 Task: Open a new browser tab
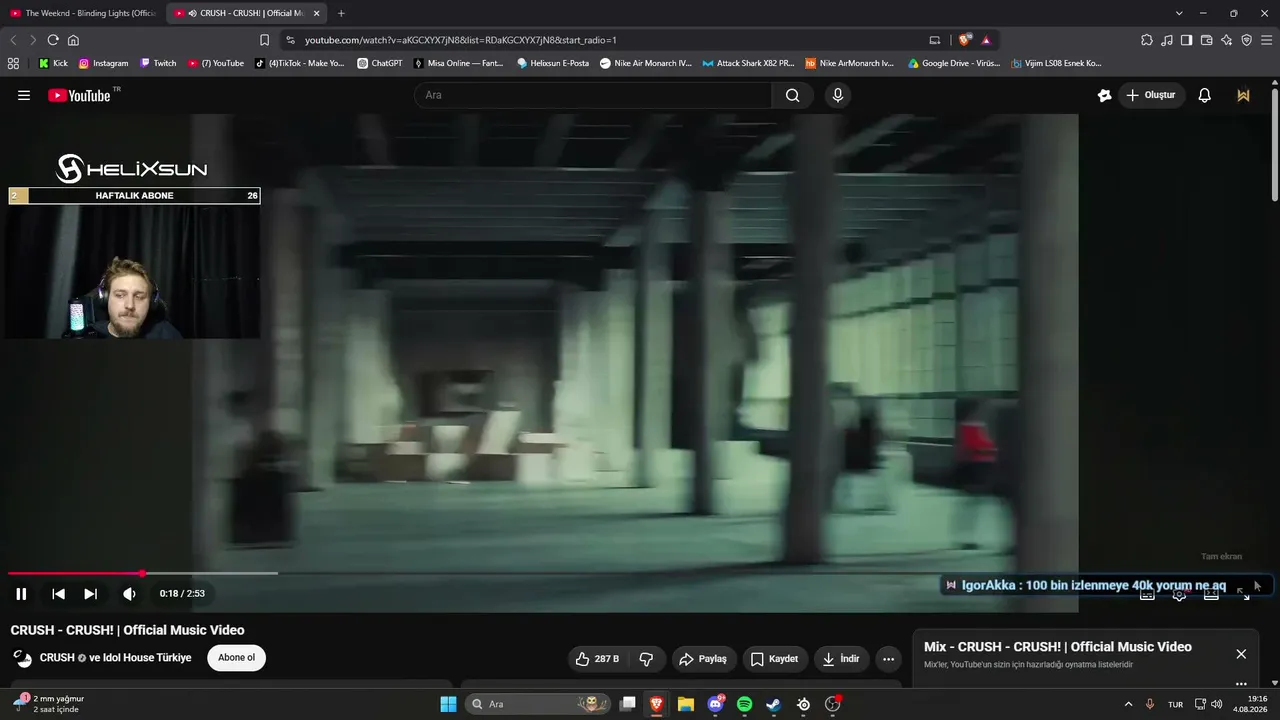pos(341,13)
